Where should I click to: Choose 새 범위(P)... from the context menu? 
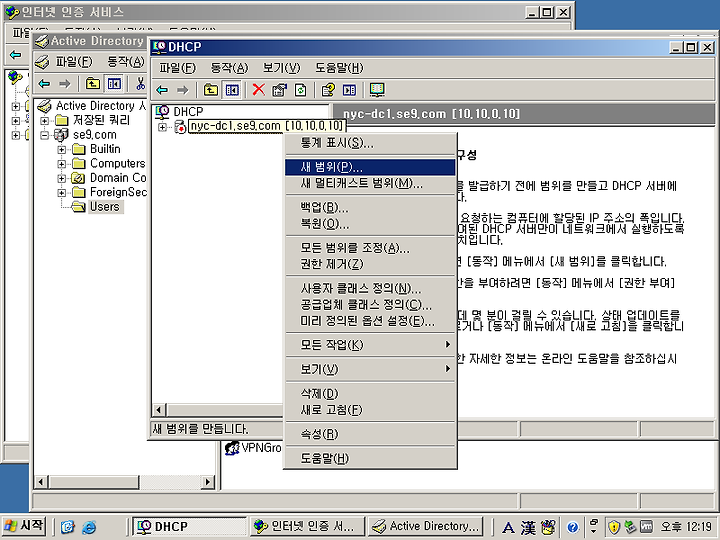point(370,167)
